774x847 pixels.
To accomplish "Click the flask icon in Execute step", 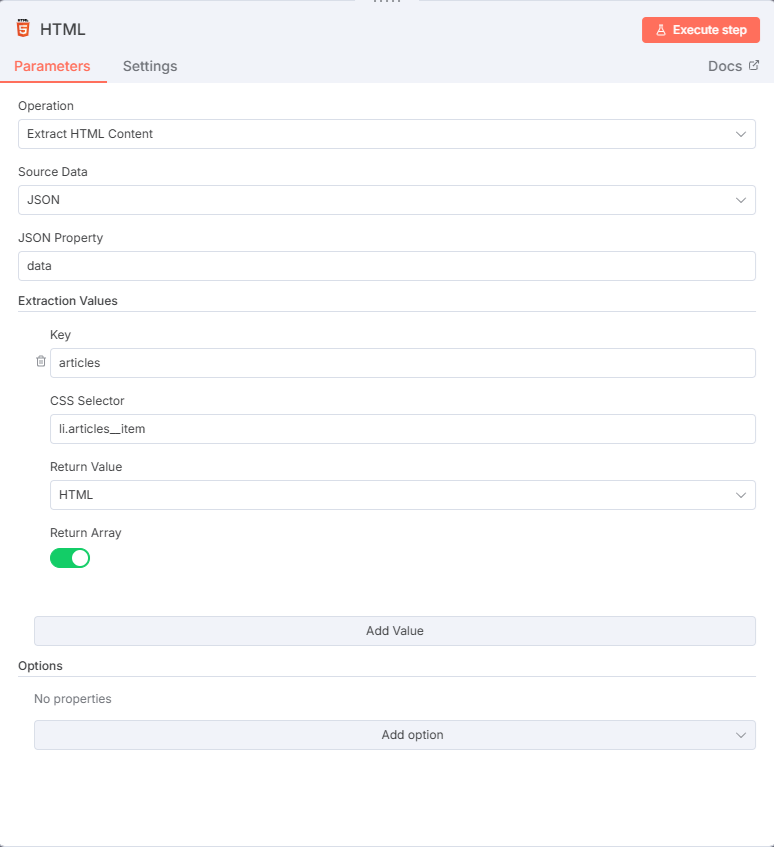I will 661,30.
